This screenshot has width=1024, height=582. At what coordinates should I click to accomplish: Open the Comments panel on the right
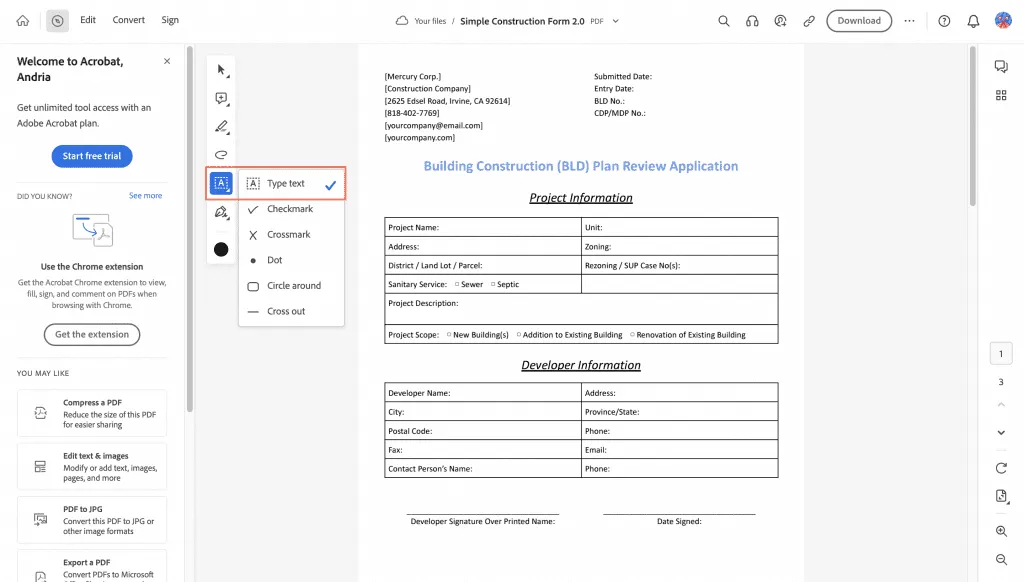(x=1001, y=66)
